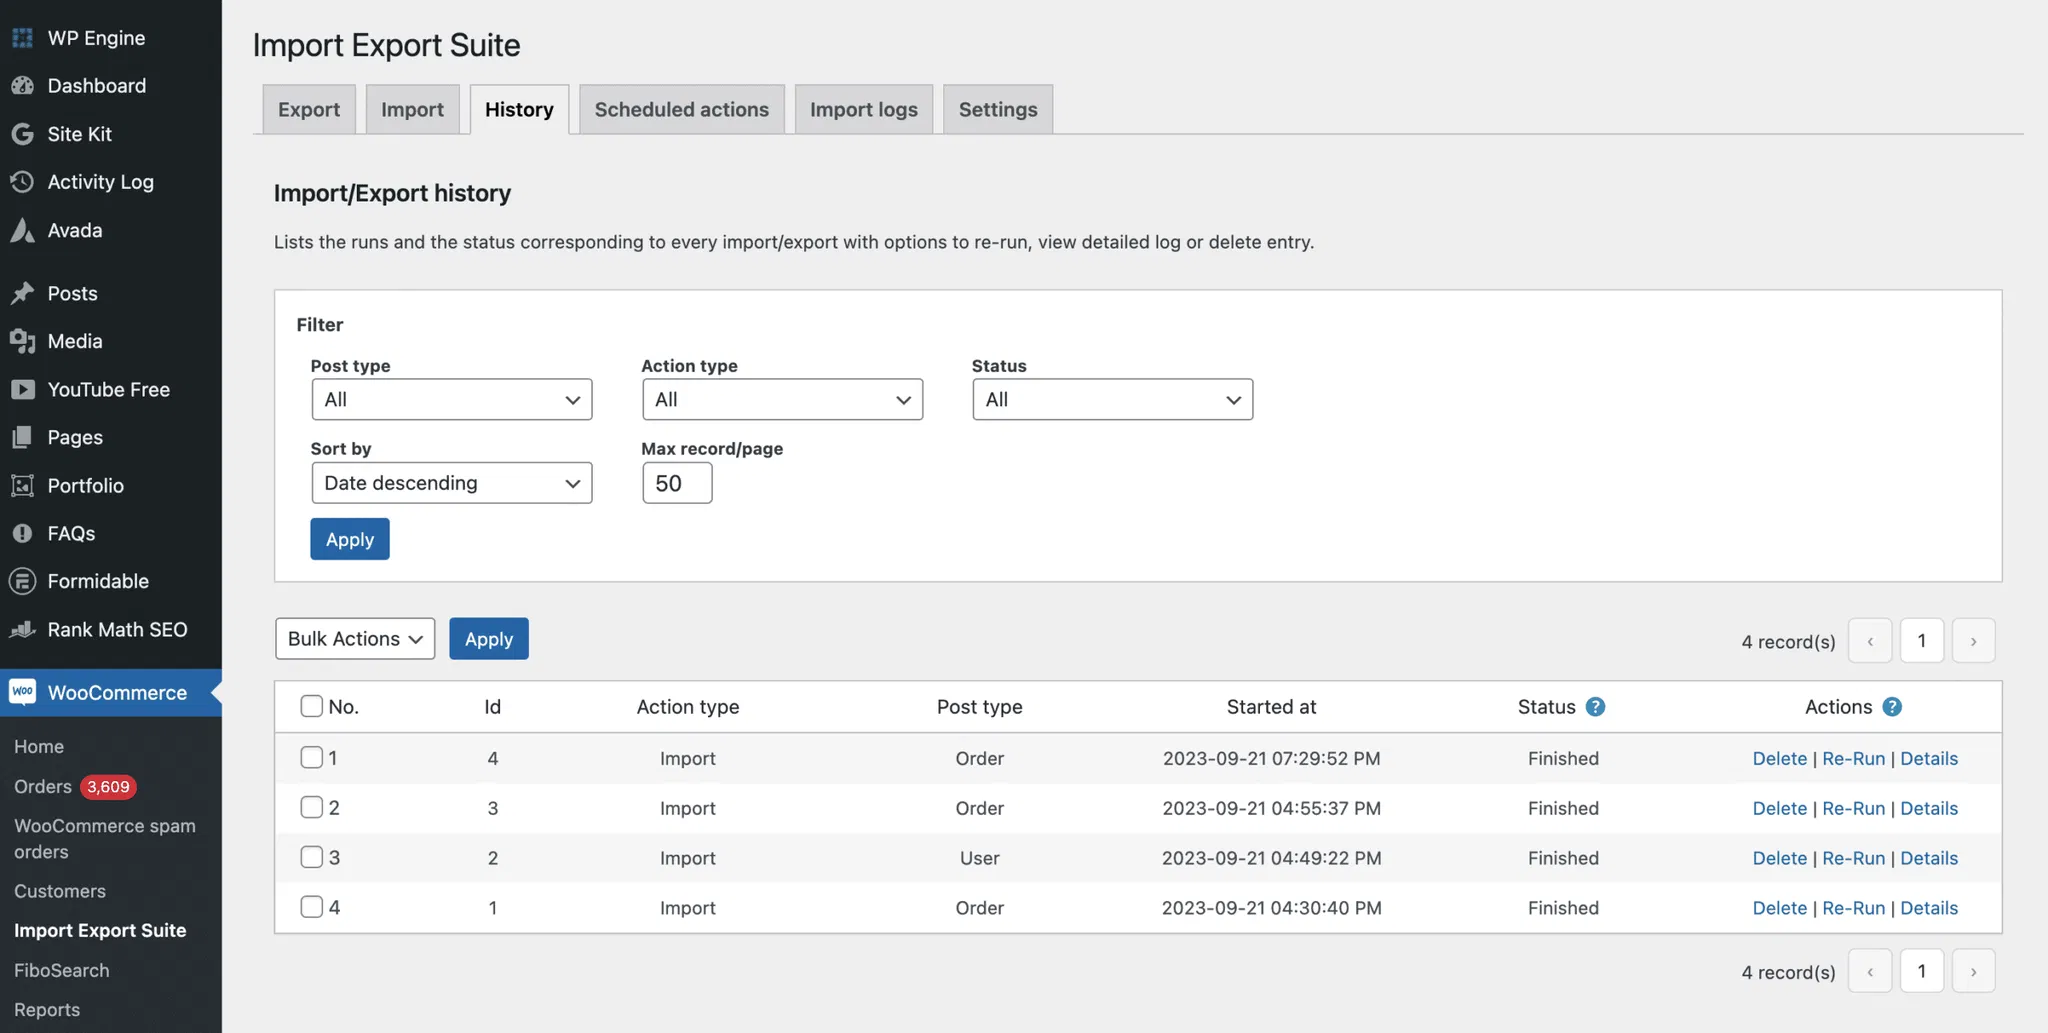This screenshot has width=2048, height=1033.
Task: Open the Import logs tab
Action: click(863, 109)
